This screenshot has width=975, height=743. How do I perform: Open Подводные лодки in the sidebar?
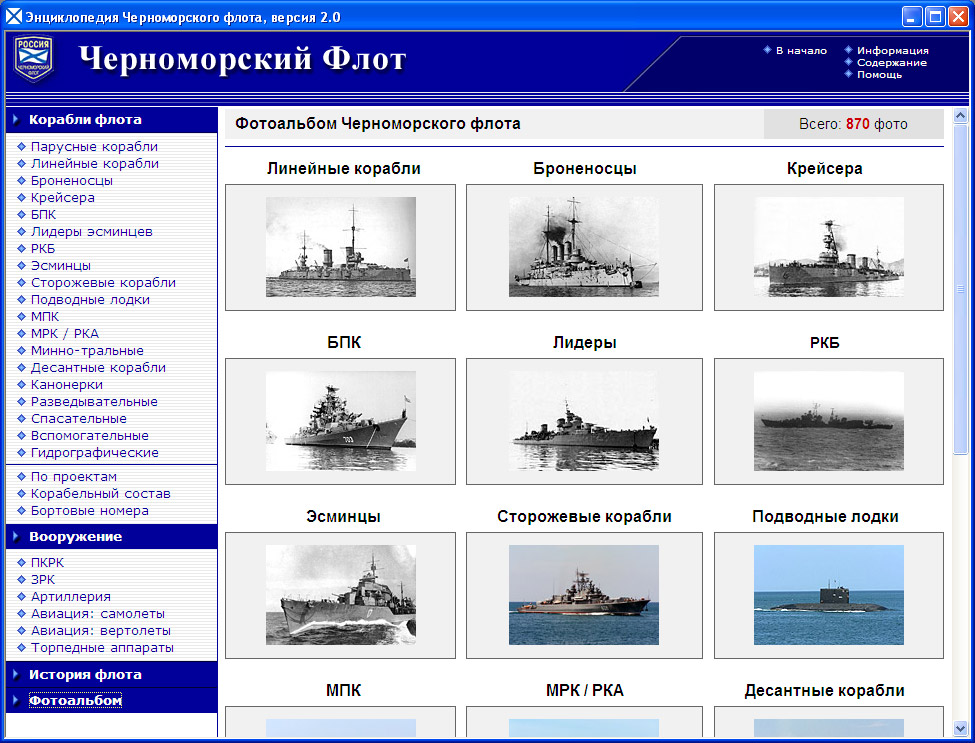[90, 300]
